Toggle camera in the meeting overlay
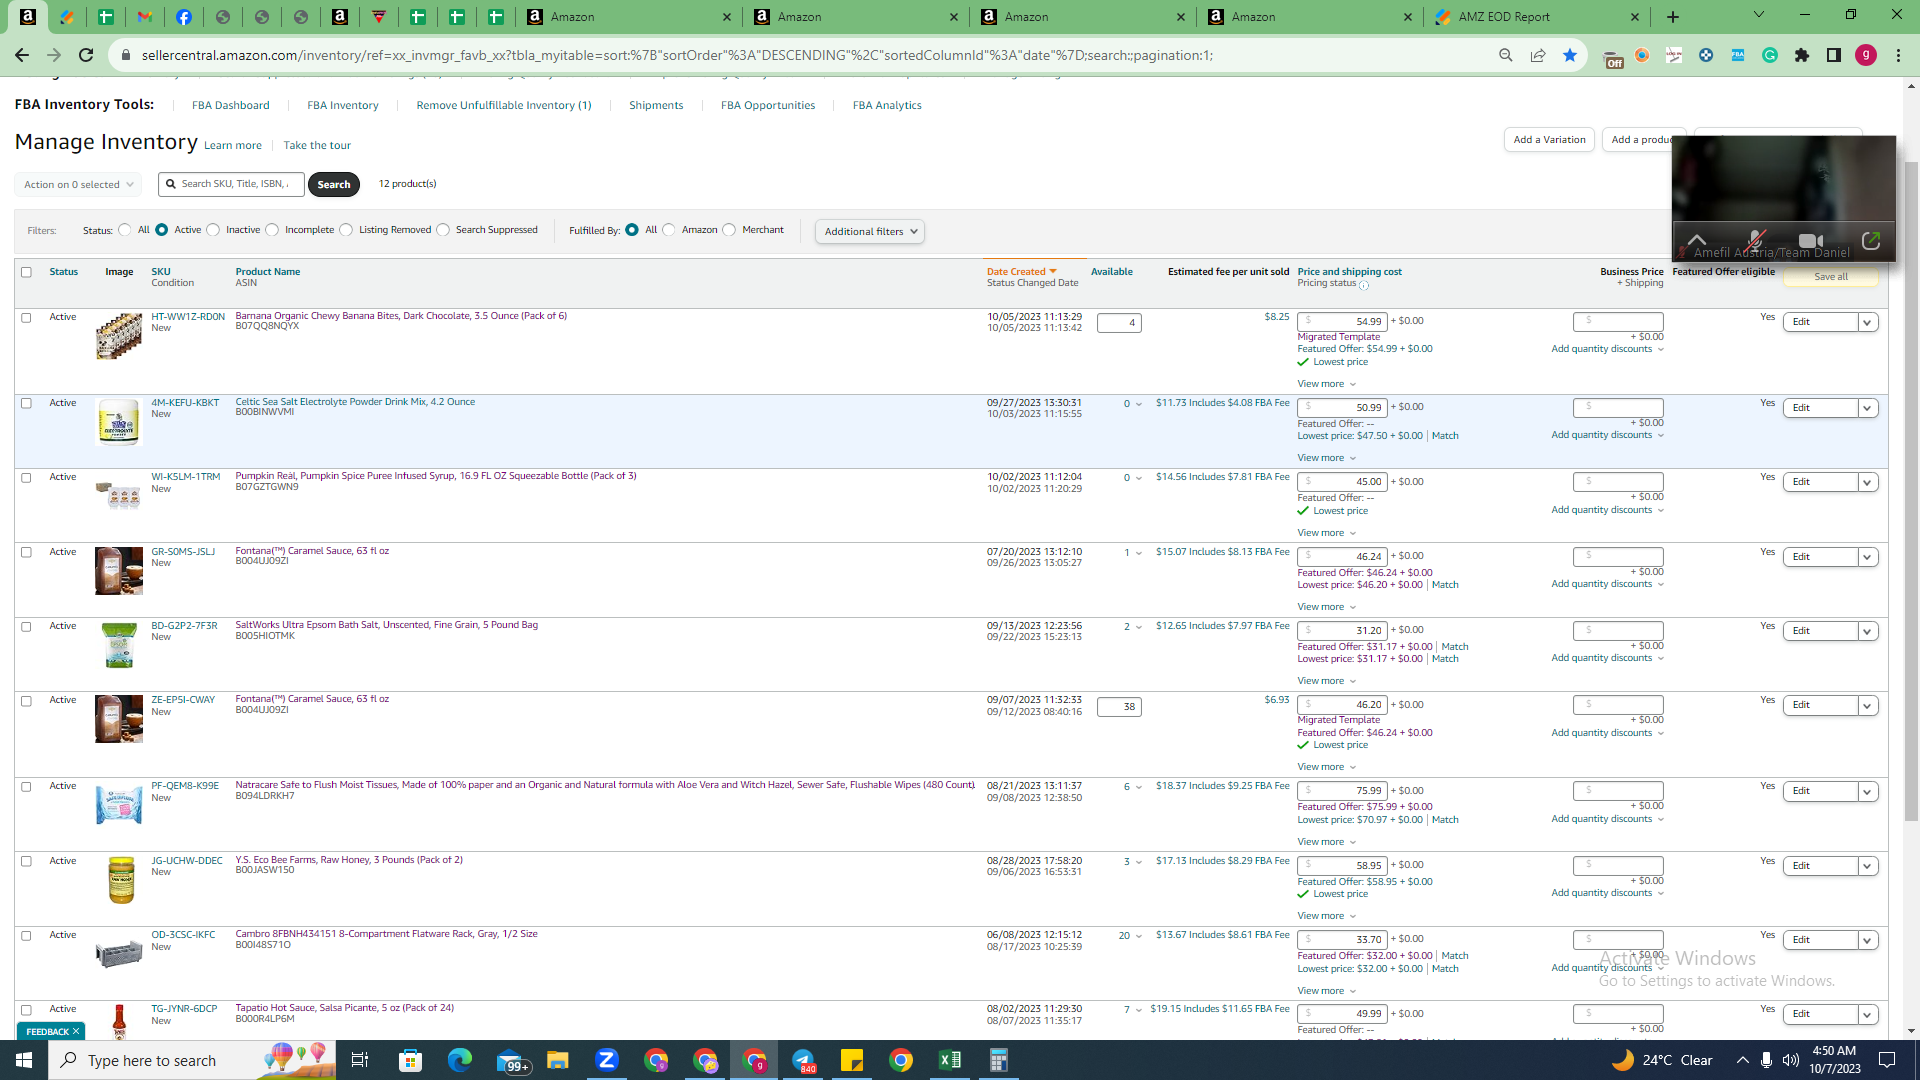This screenshot has width=1920, height=1080. [x=1811, y=241]
